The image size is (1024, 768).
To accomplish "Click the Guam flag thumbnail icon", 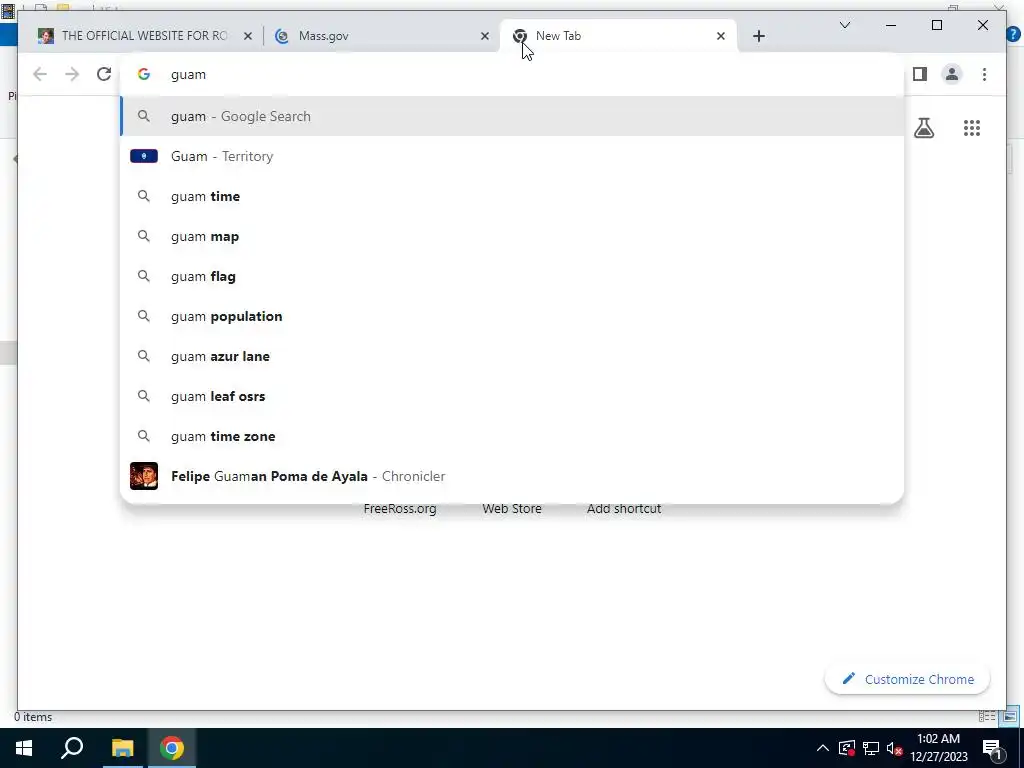I will click(144, 156).
